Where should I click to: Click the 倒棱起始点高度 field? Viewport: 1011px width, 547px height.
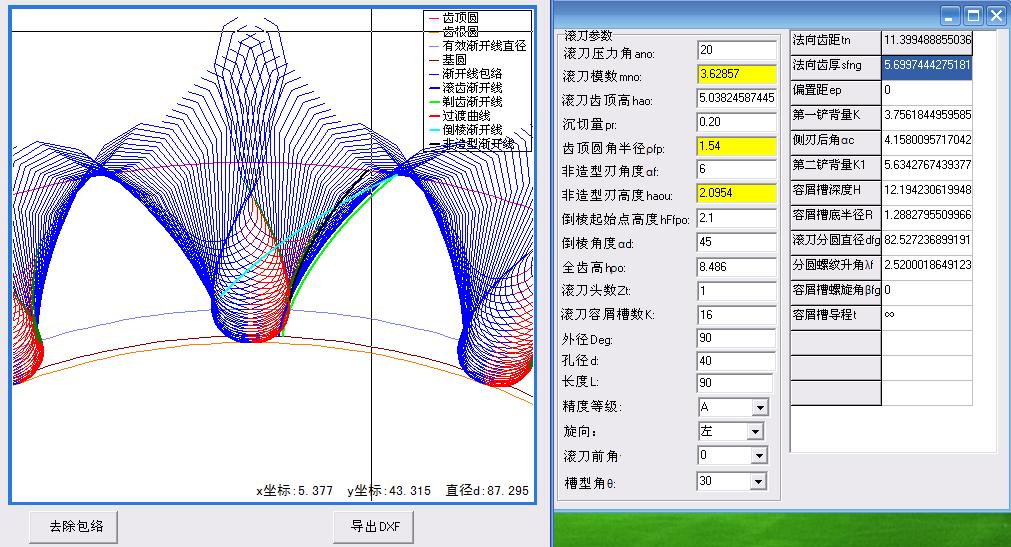click(737, 218)
